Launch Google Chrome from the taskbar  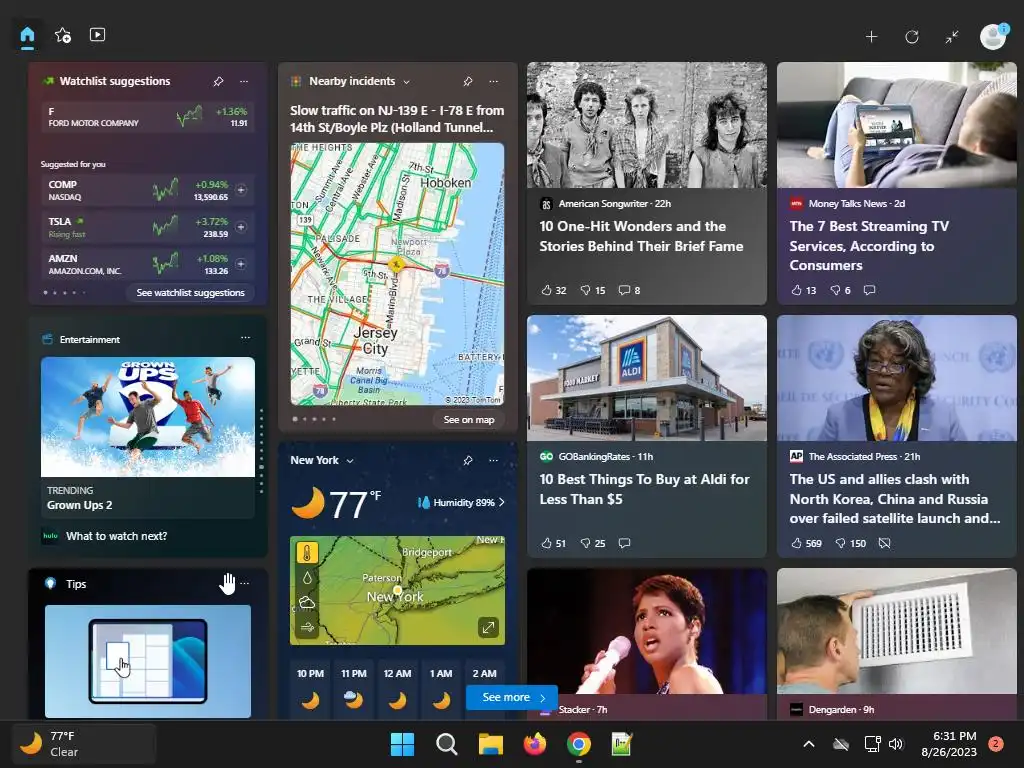579,744
